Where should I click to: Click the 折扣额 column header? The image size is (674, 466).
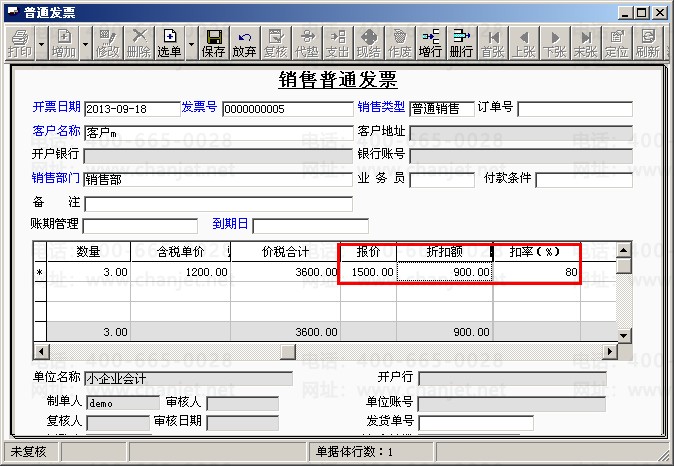click(444, 252)
